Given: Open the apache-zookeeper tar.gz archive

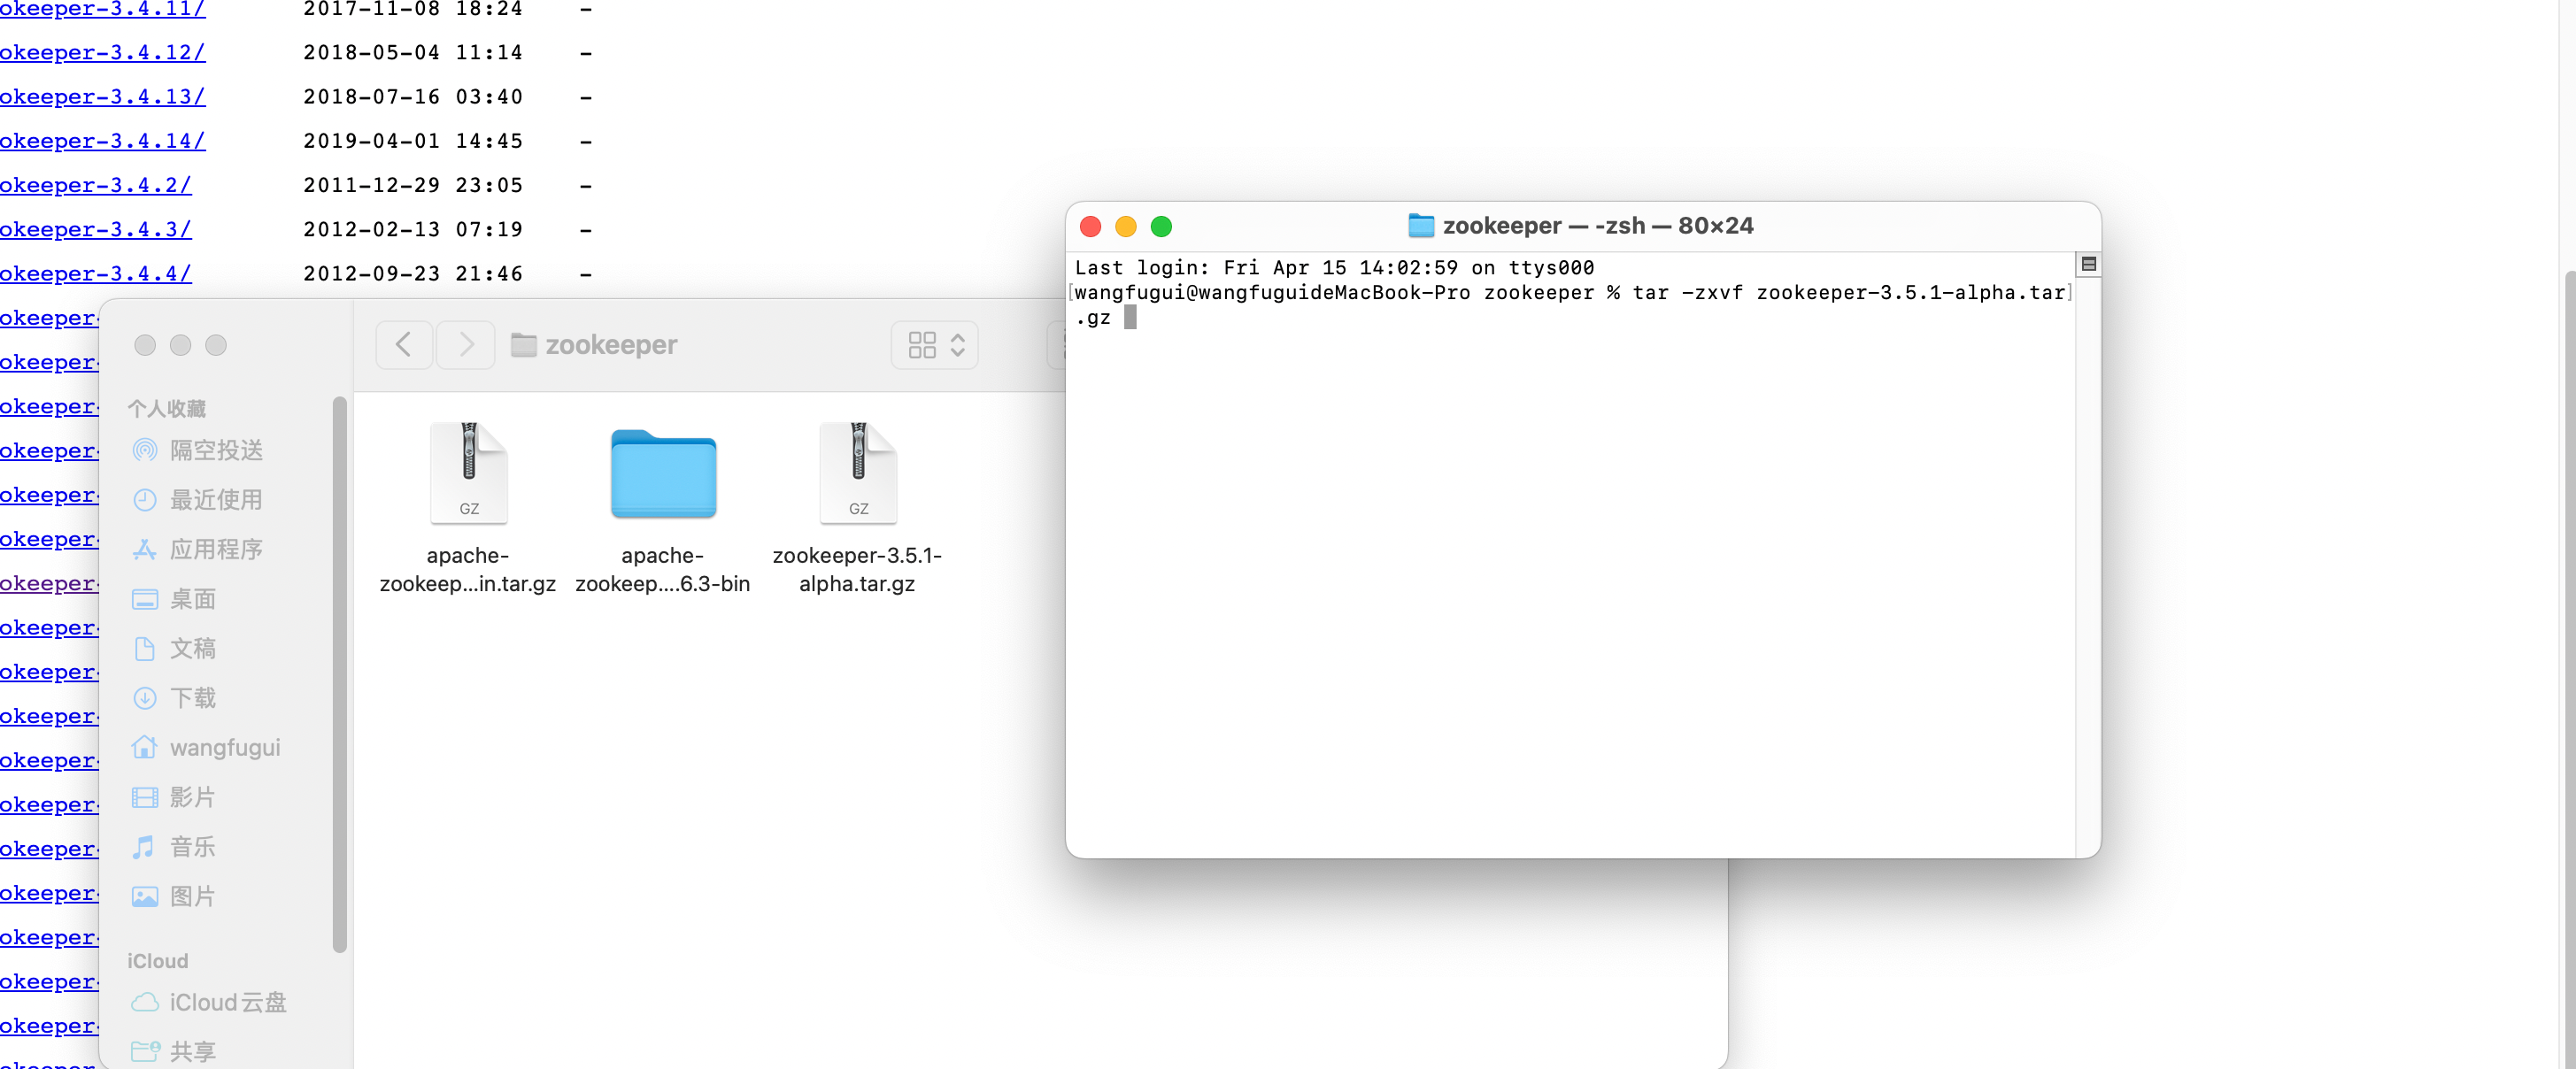Looking at the screenshot, I should pos(468,476).
